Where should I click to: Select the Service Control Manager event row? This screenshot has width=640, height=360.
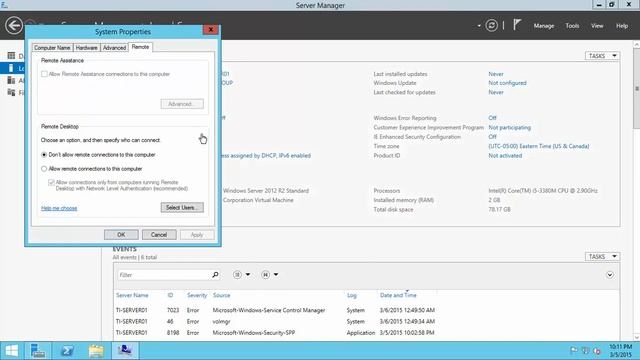[x=366, y=310]
